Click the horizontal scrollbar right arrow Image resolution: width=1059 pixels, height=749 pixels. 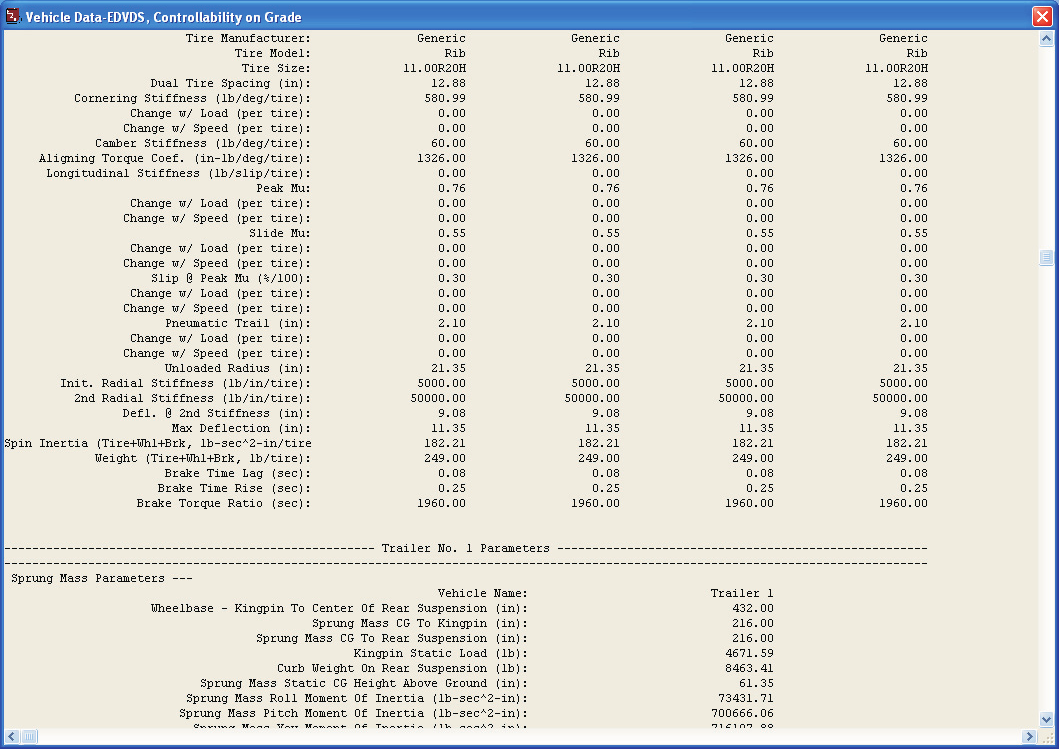click(x=1029, y=736)
